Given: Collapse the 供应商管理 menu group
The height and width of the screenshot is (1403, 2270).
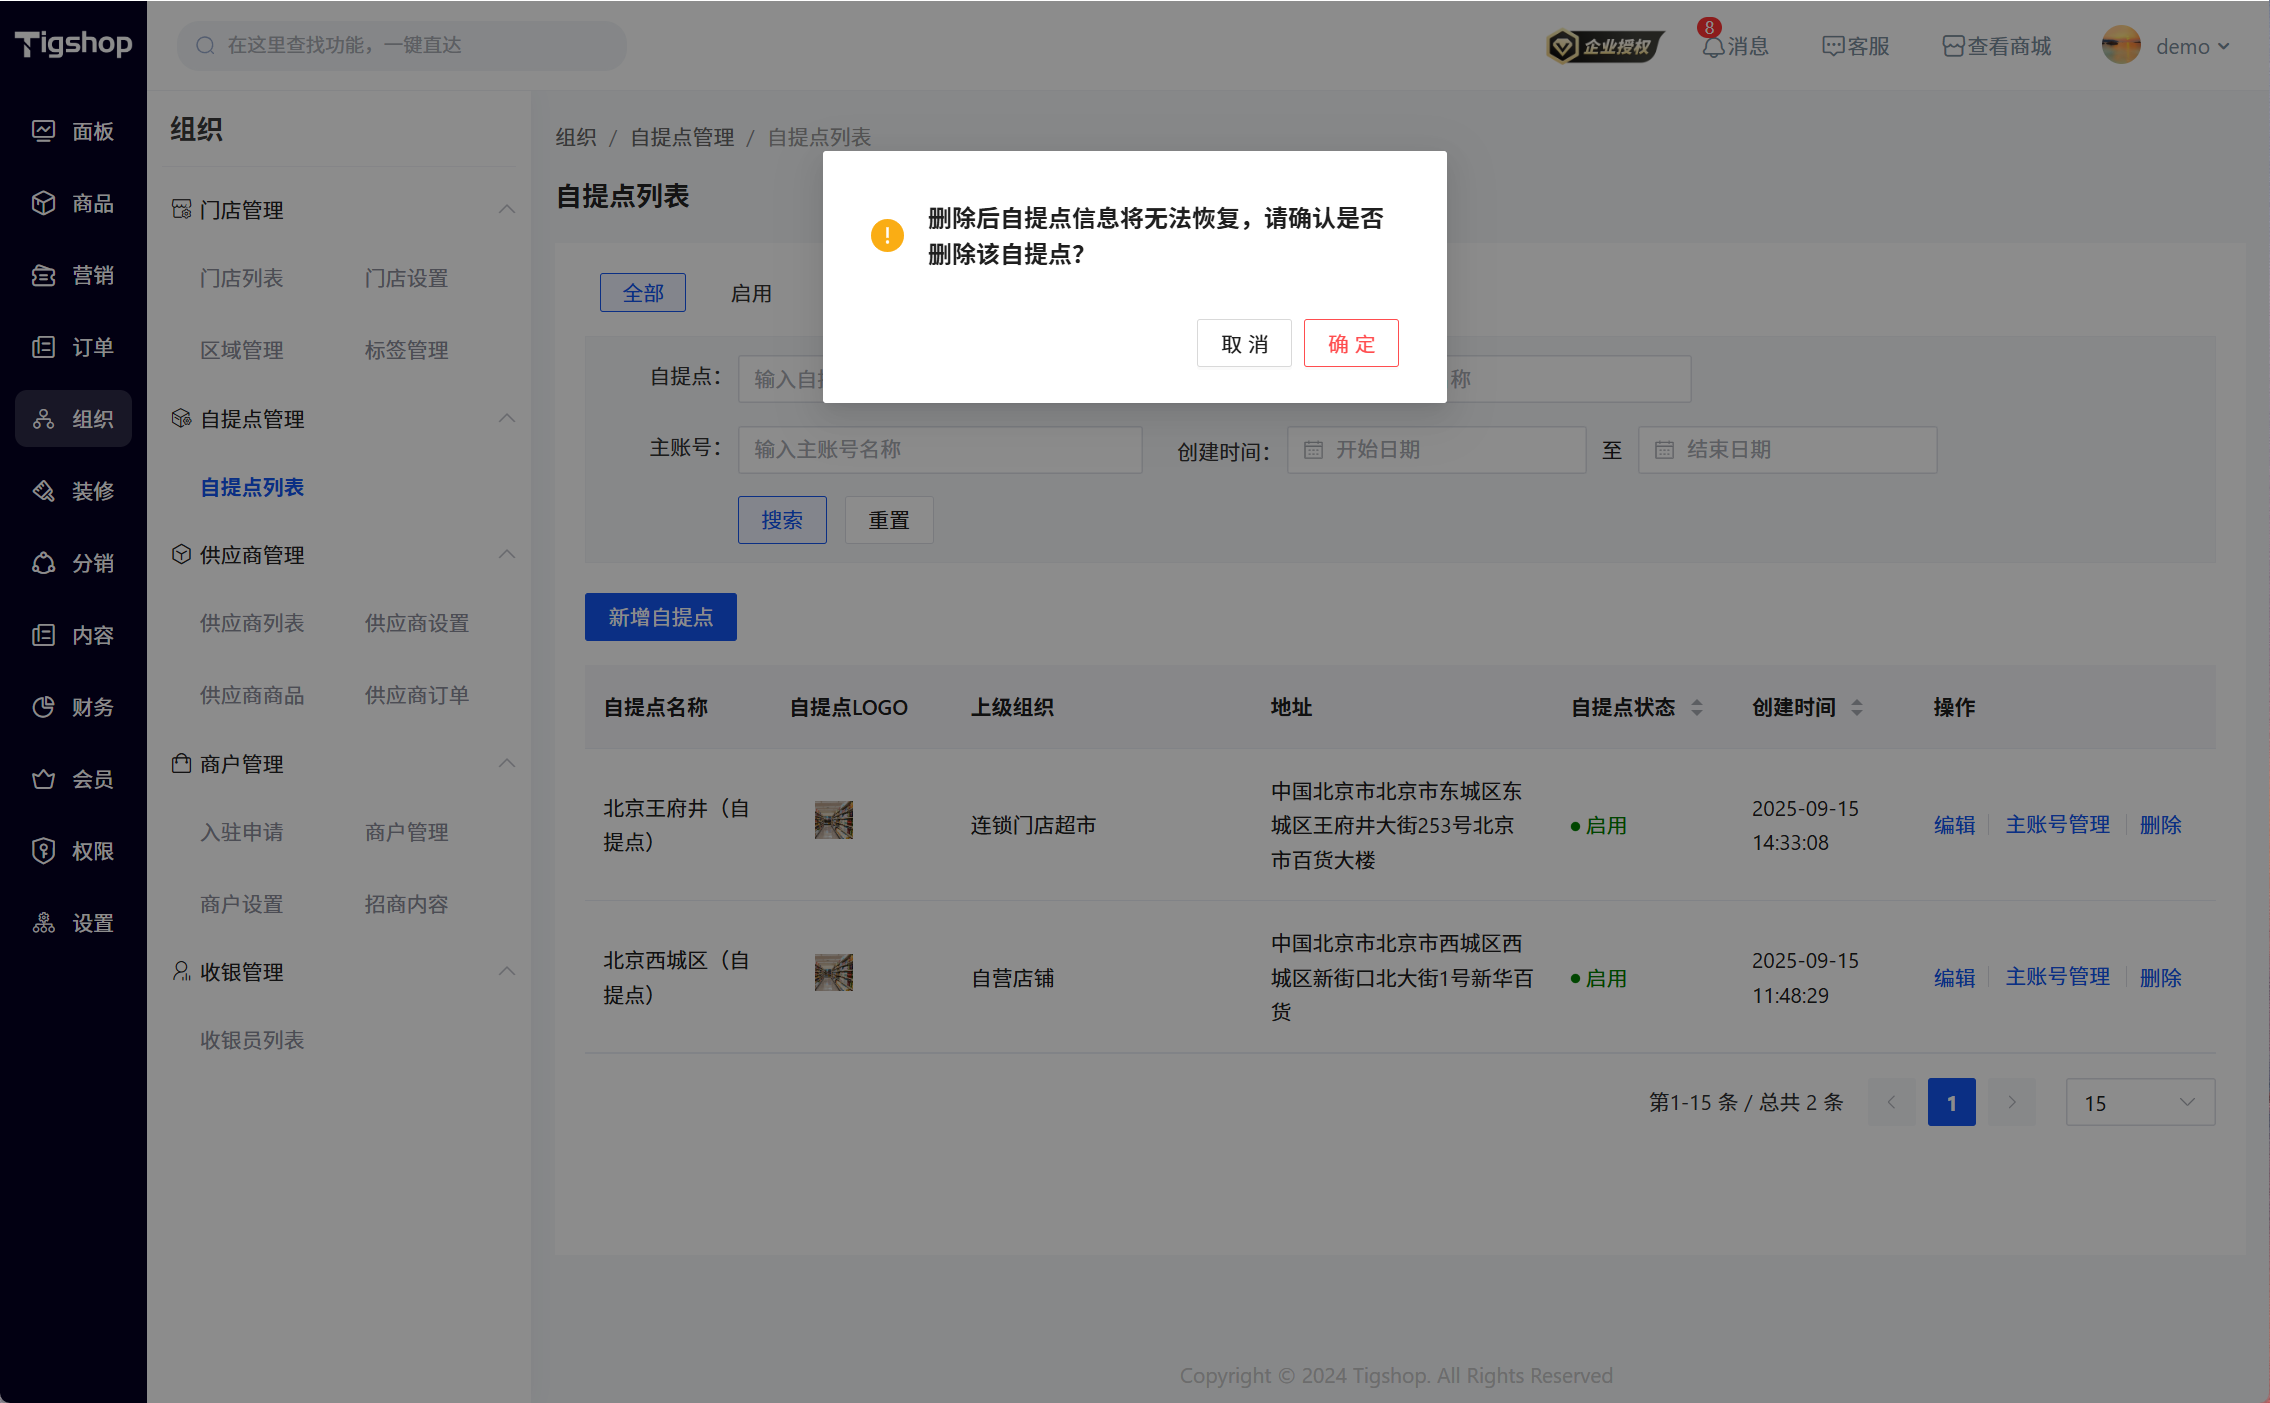Looking at the screenshot, I should (x=507, y=554).
